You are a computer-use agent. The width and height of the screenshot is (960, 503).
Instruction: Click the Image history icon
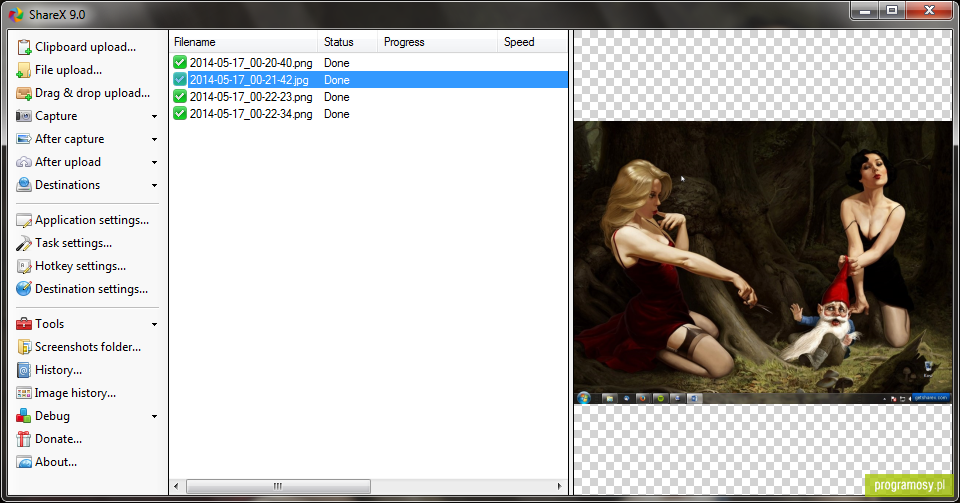click(24, 393)
